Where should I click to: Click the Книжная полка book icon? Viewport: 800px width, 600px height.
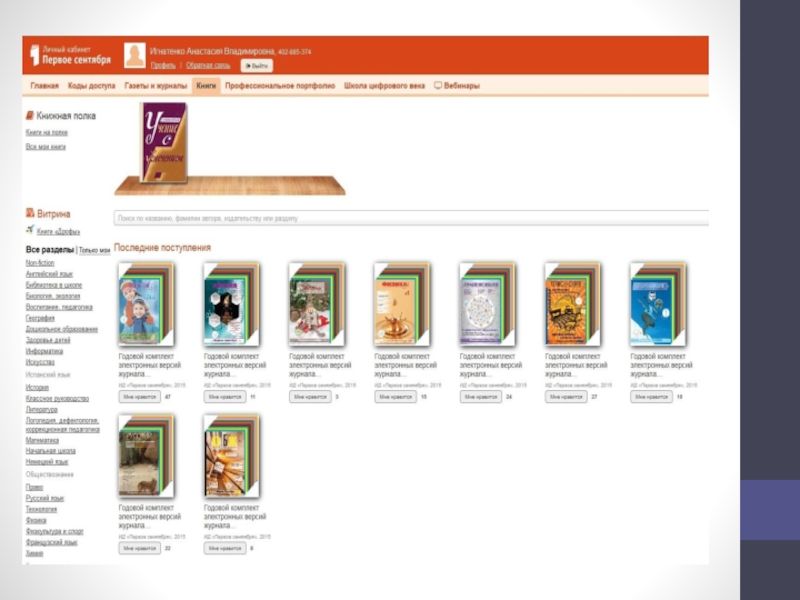[30, 116]
